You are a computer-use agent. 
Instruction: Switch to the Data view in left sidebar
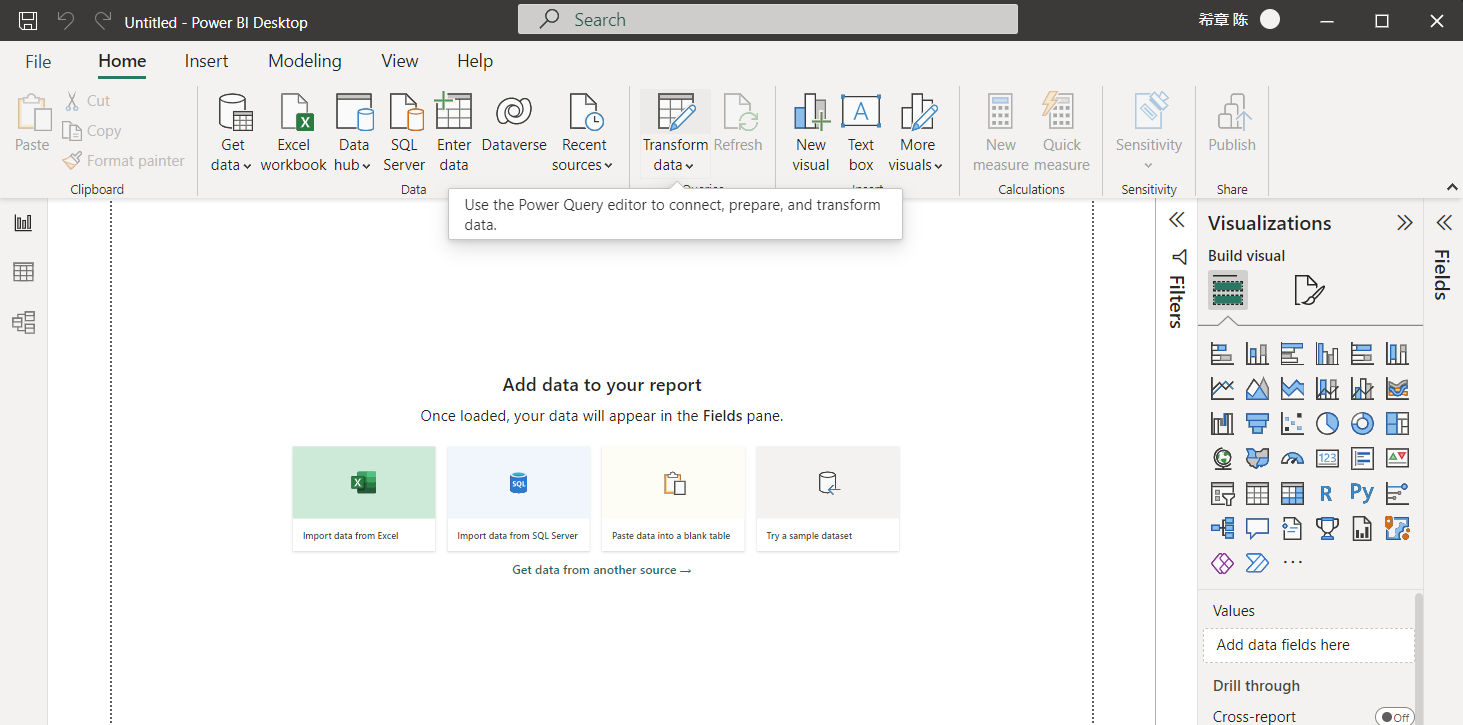23,272
